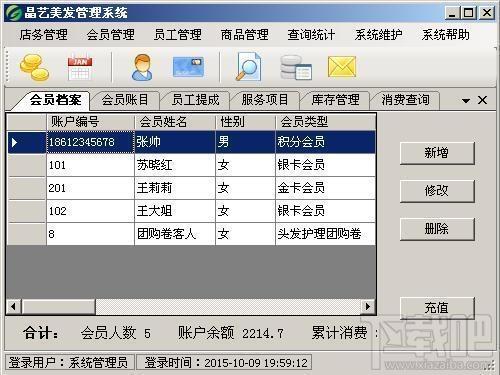Image resolution: width=500 pixels, height=375 pixels.
Task: Click the gold coins toolbar icon
Action: [x=34, y=67]
